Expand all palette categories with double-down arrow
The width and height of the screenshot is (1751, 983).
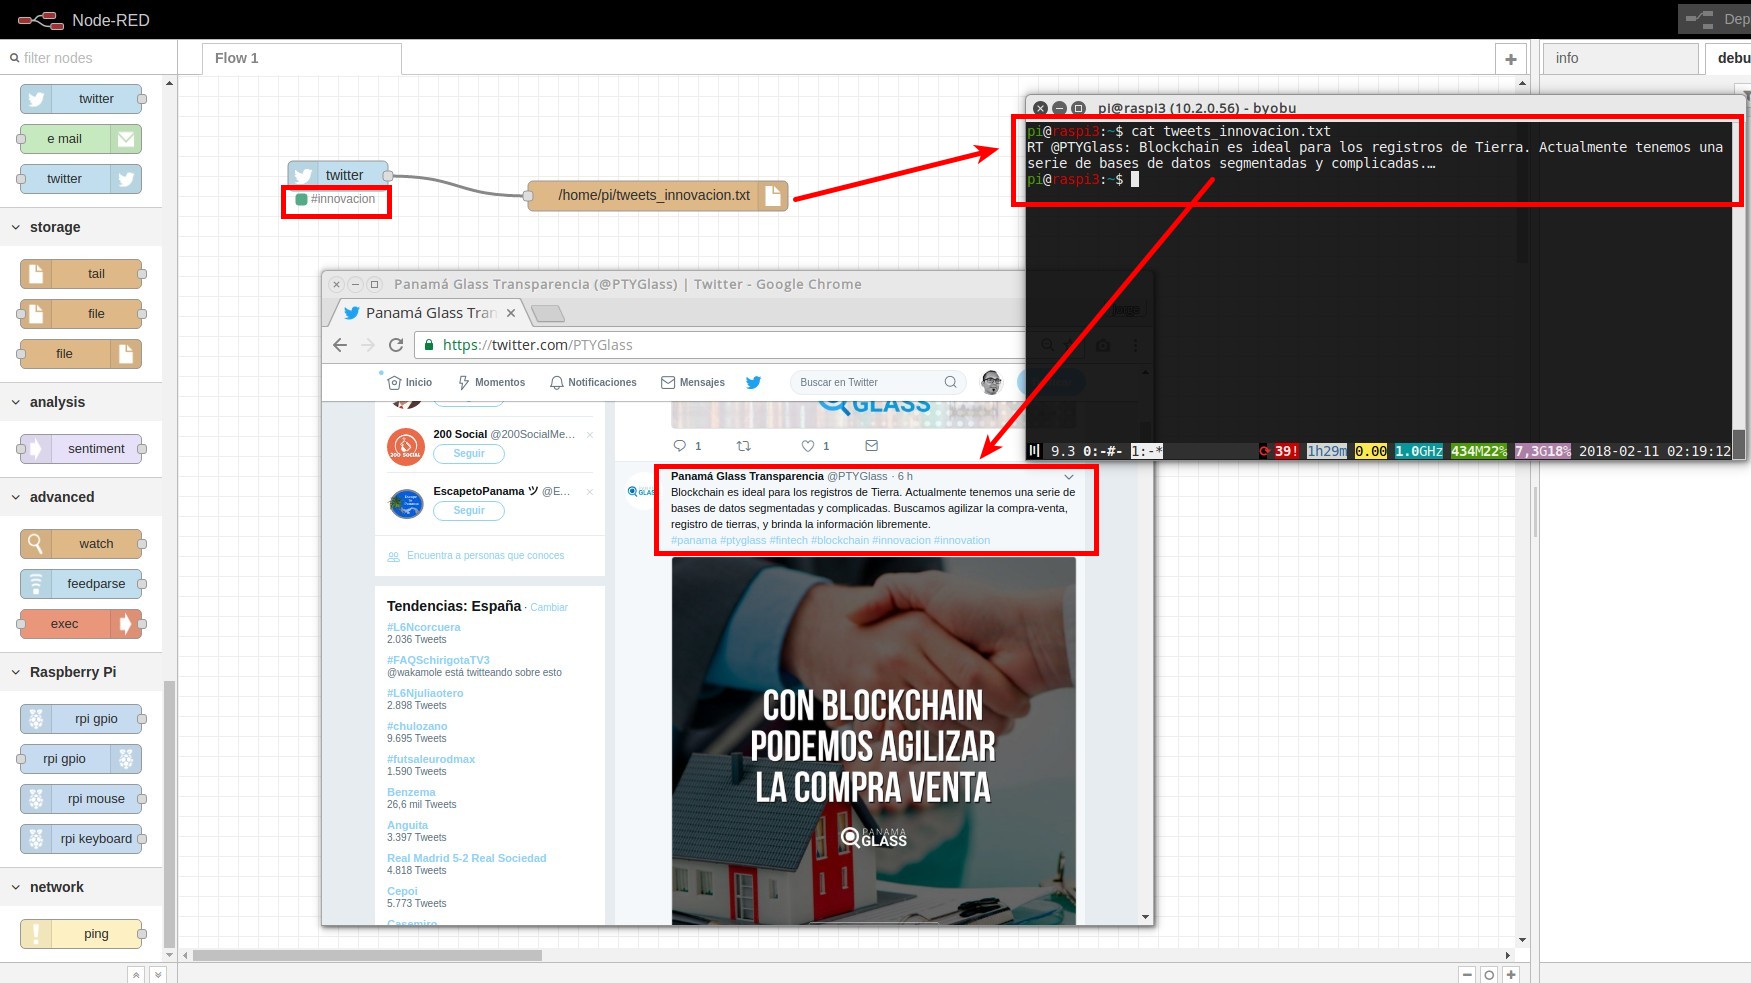(x=157, y=974)
